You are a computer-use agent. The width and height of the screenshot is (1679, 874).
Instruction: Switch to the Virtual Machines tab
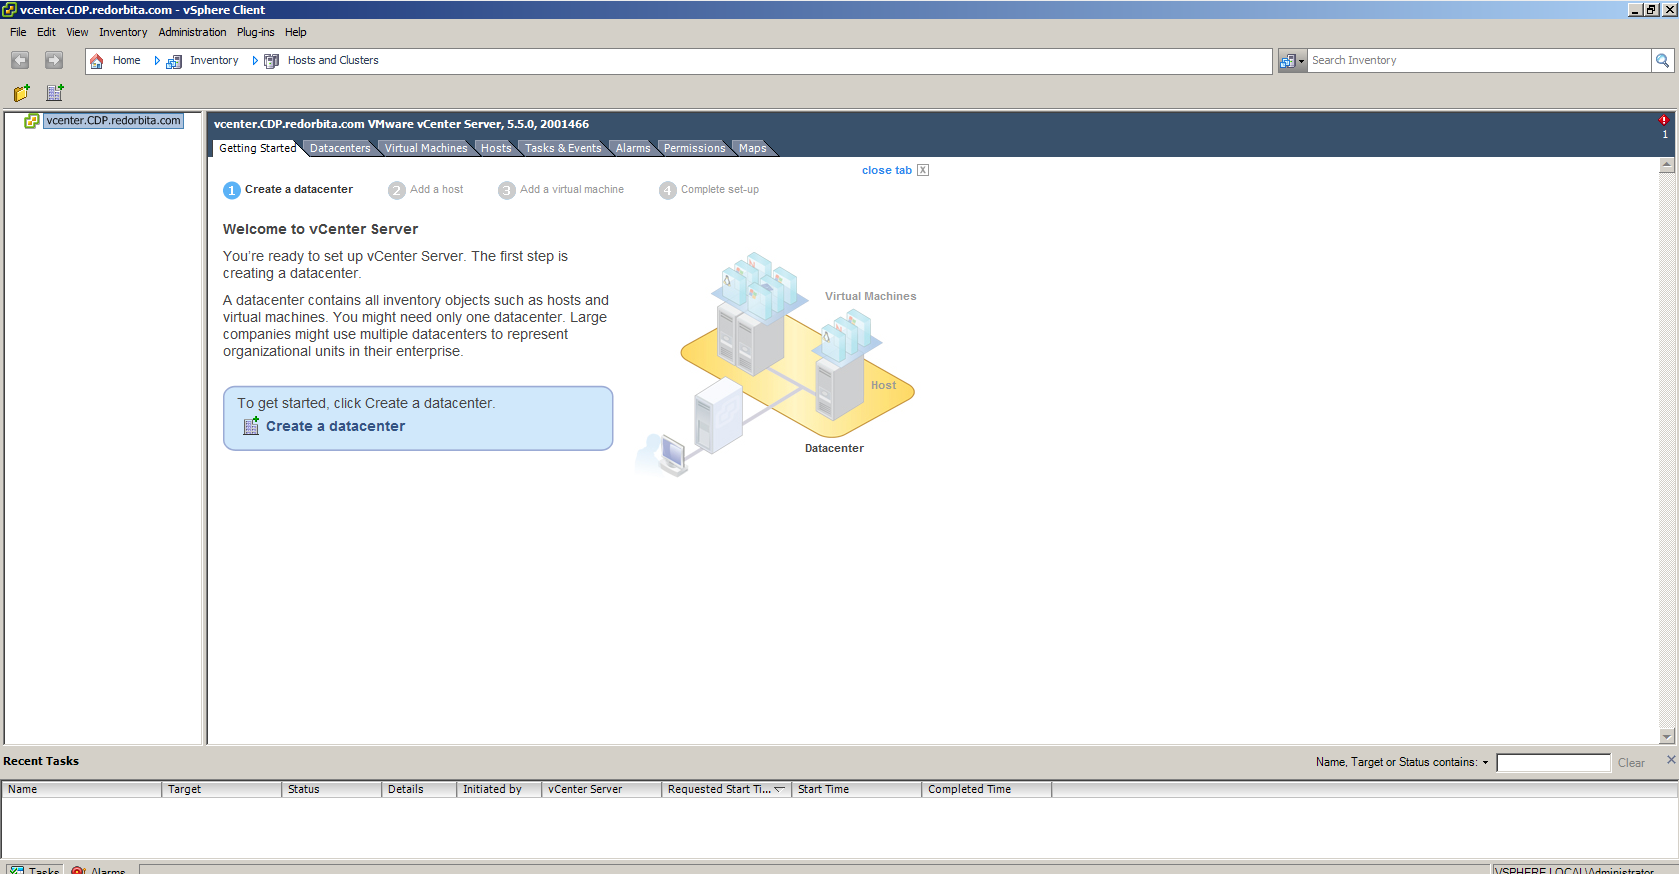click(425, 148)
